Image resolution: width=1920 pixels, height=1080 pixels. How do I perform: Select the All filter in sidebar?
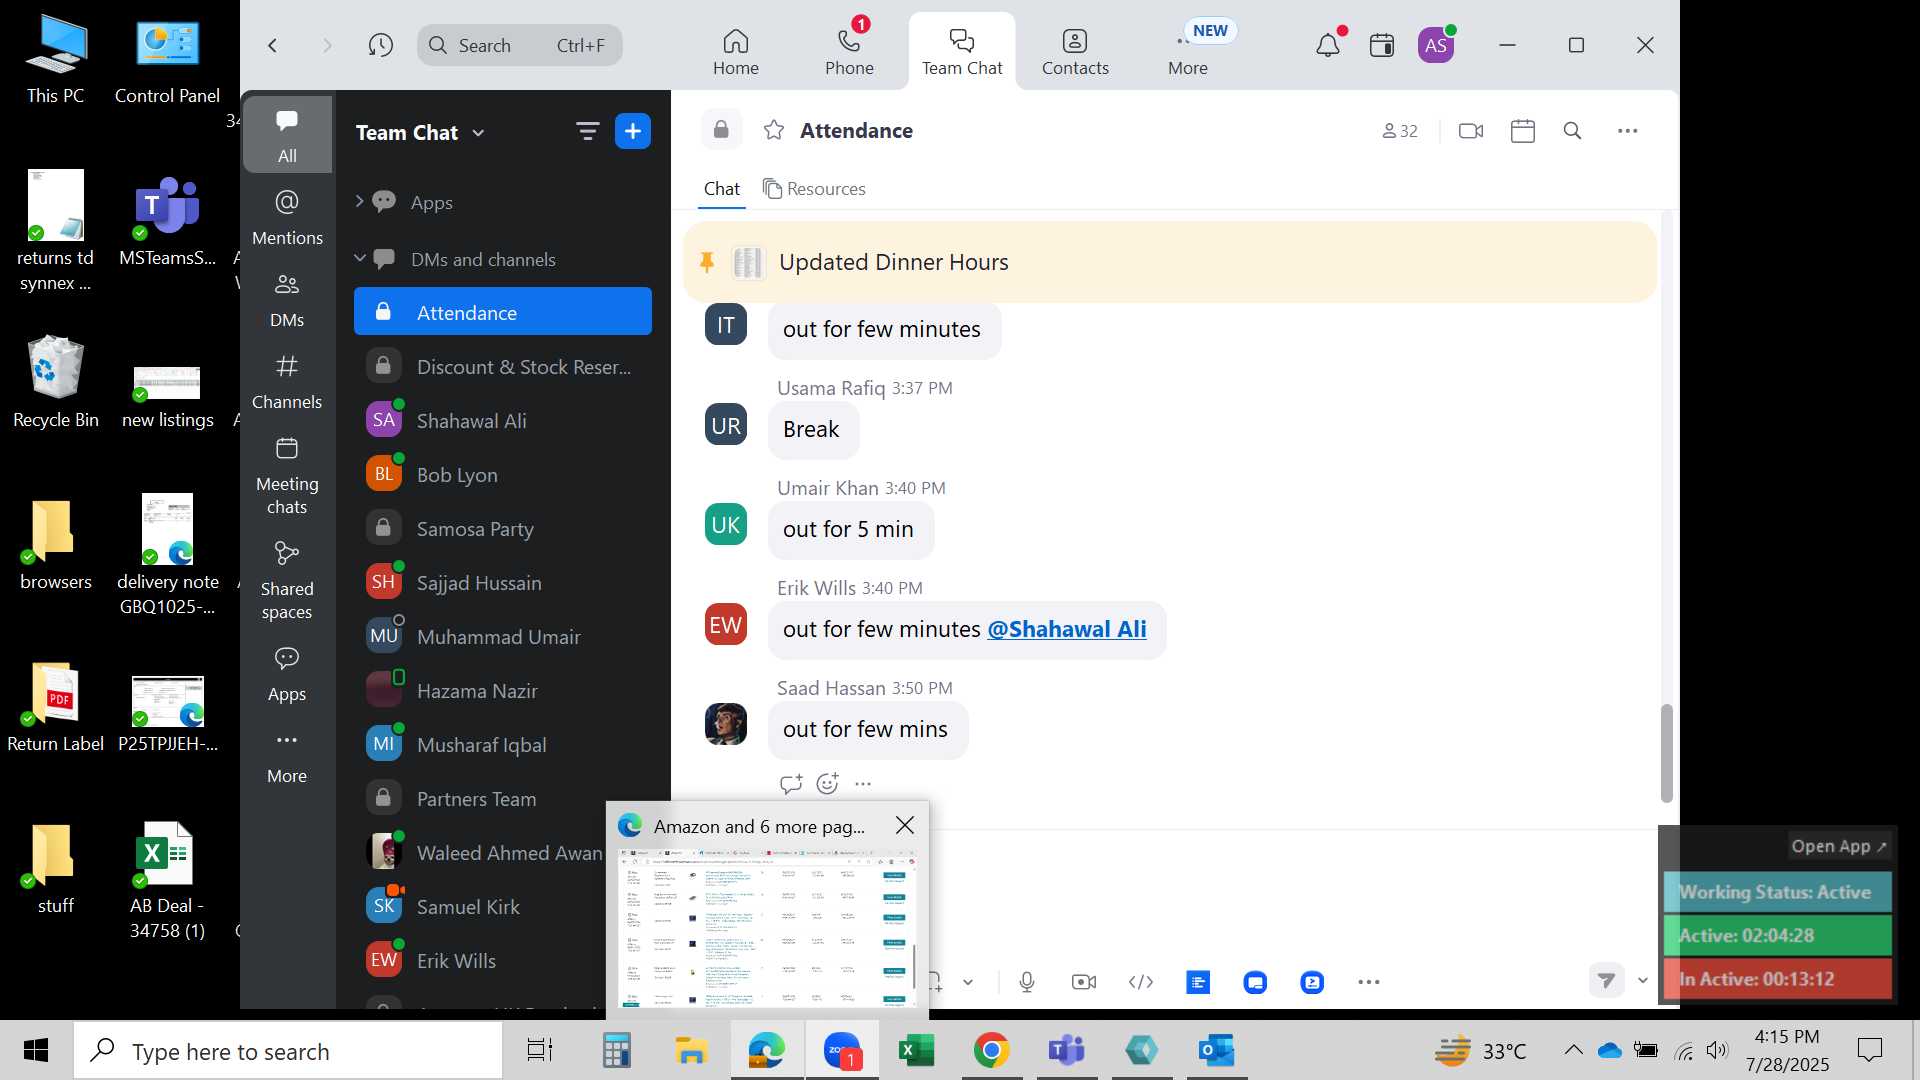coord(287,135)
